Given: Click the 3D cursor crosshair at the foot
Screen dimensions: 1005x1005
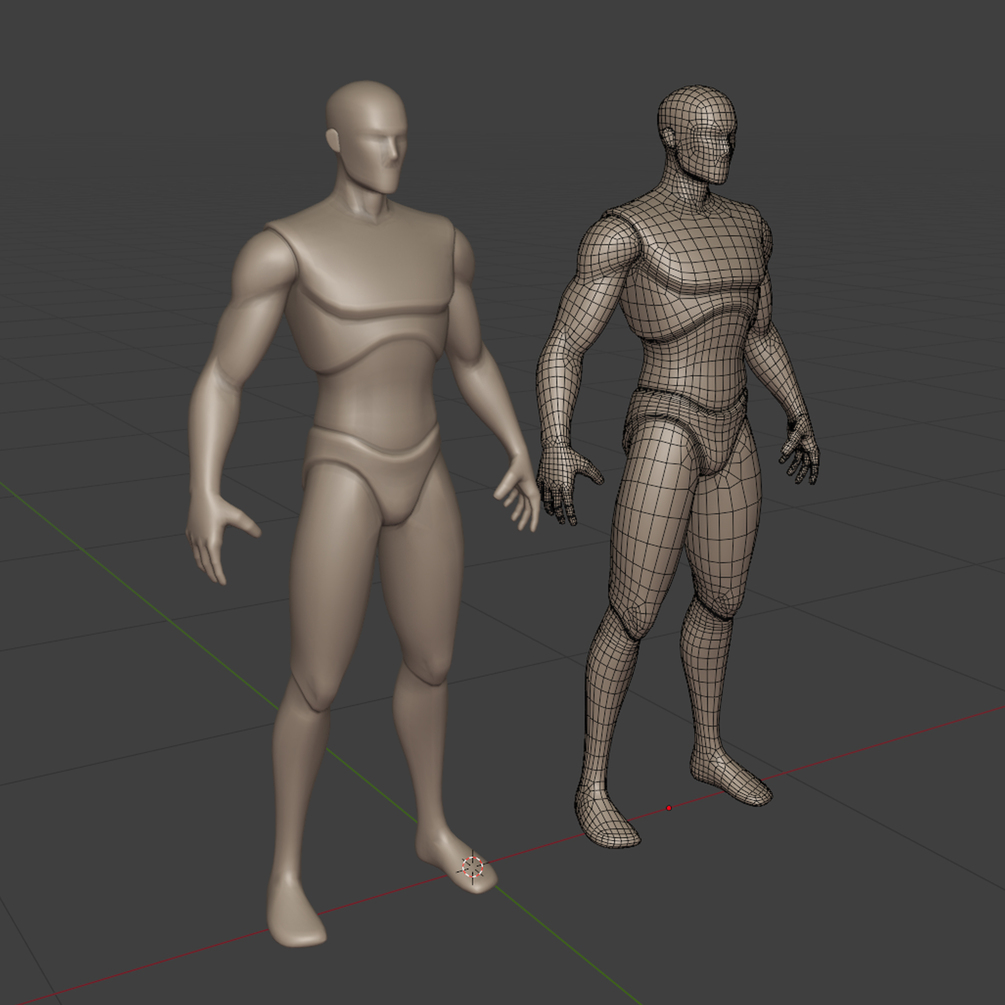Looking at the screenshot, I should (473, 867).
